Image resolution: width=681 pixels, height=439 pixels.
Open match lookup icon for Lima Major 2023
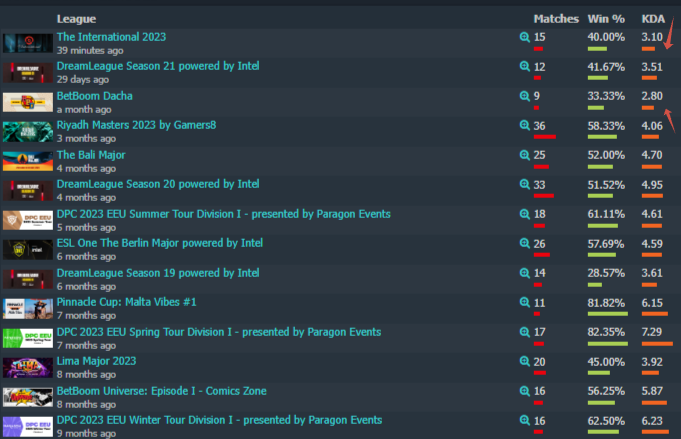coord(525,361)
